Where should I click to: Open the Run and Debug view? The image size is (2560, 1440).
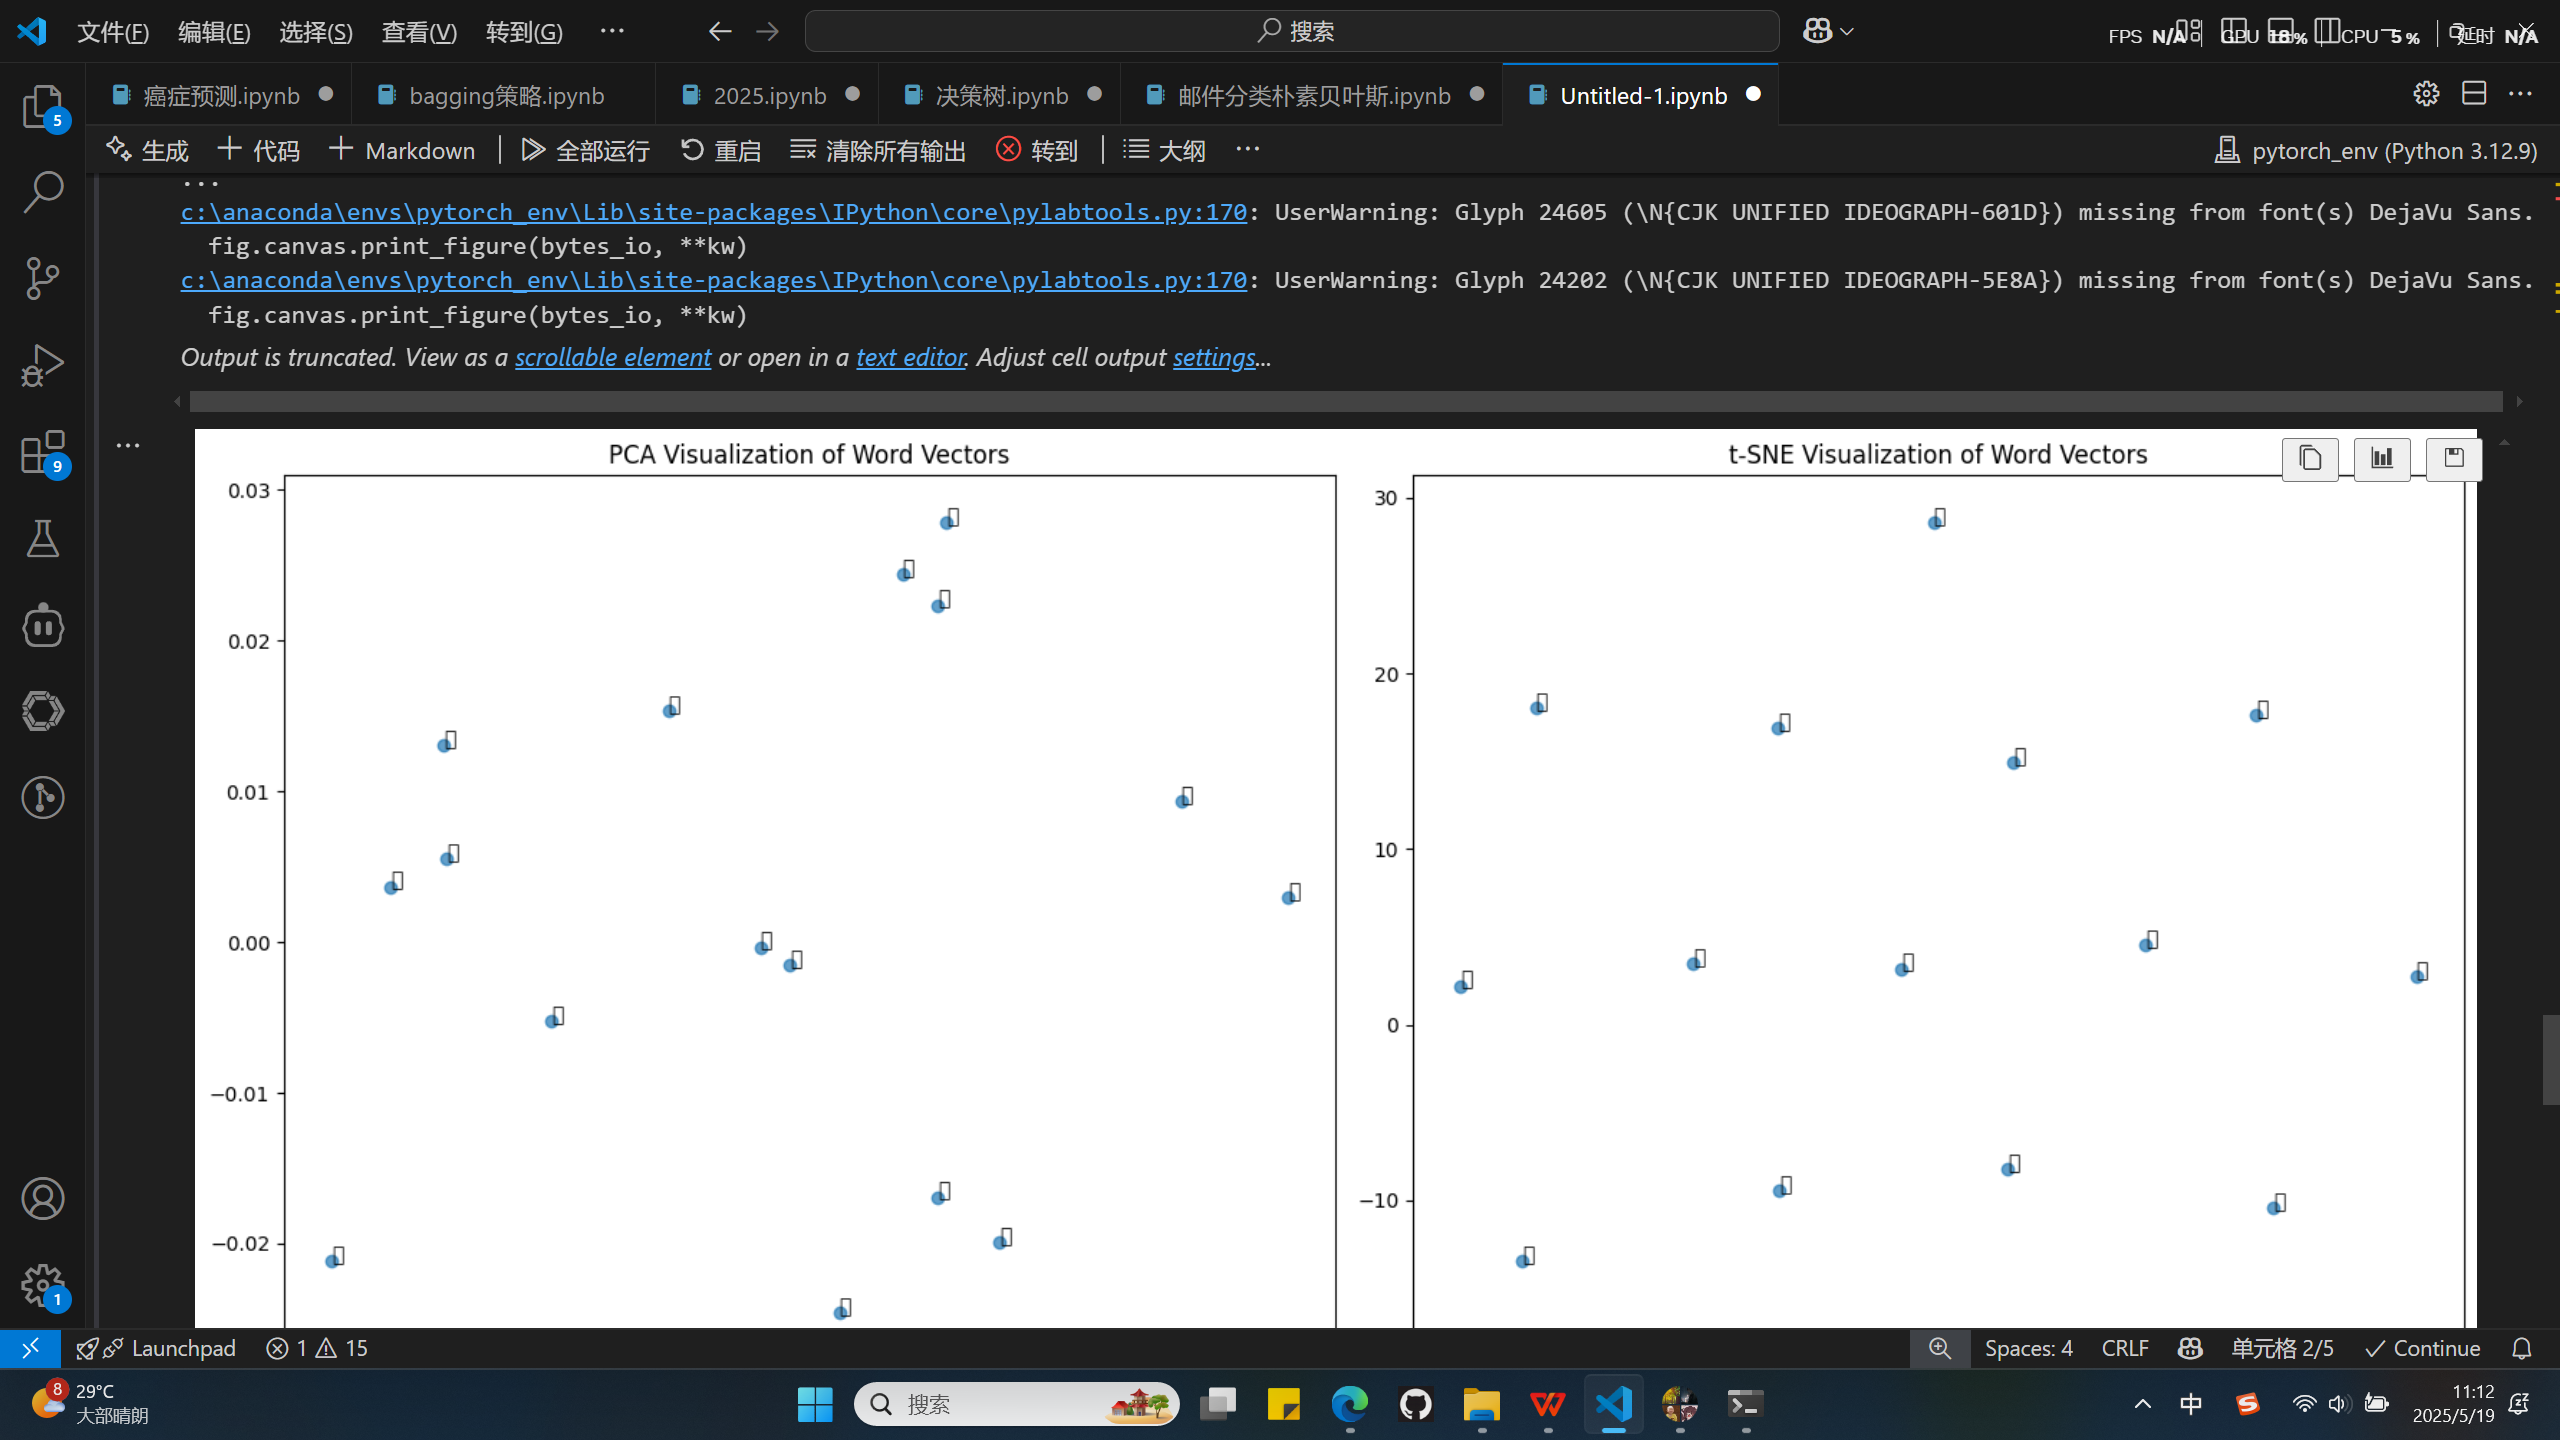(x=42, y=365)
